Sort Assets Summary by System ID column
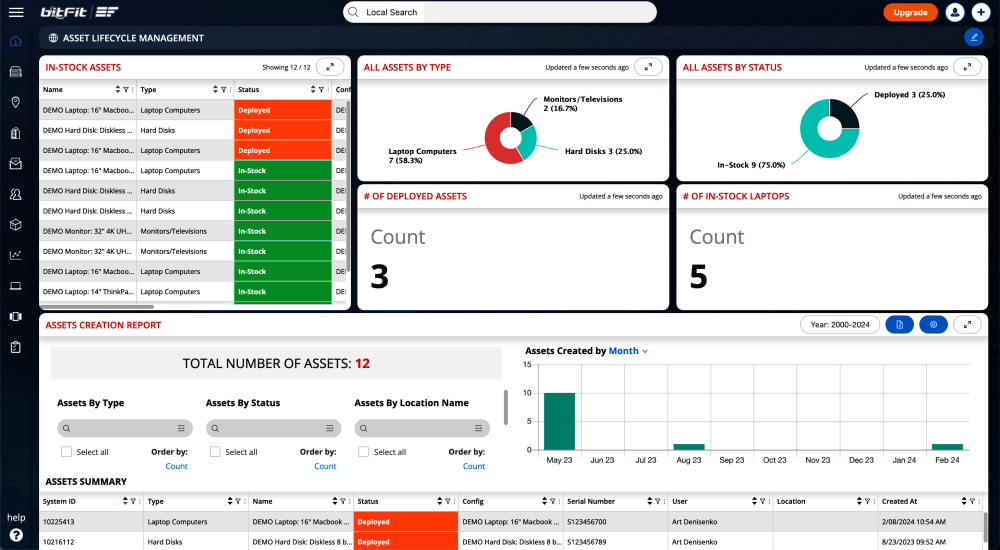Viewport: 1000px width, 550px height. pos(124,501)
